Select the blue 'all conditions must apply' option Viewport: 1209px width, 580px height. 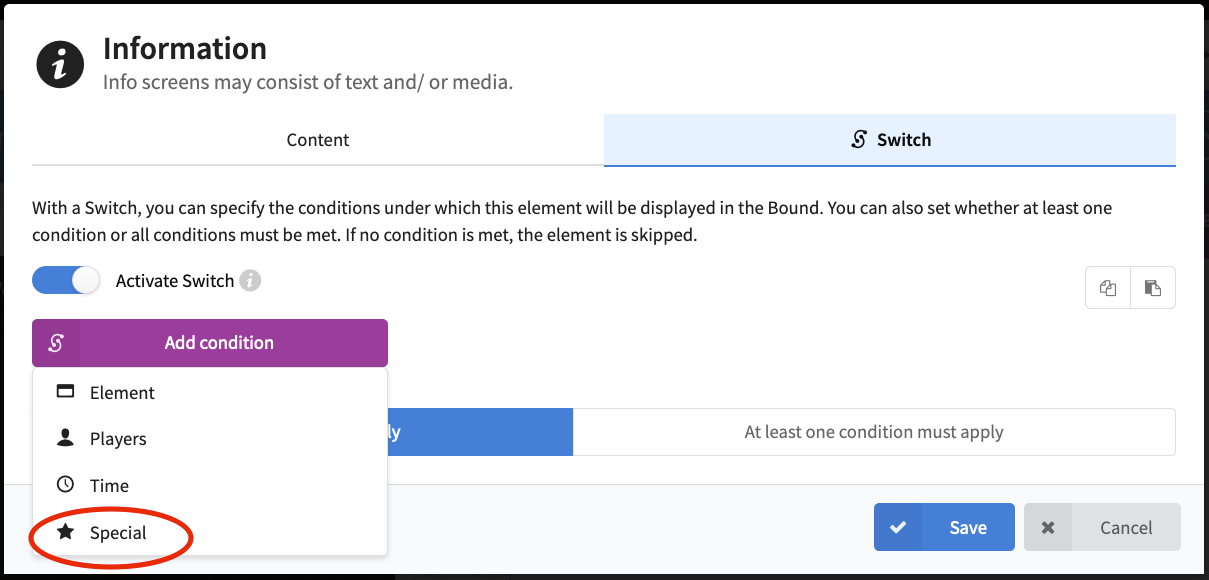(x=480, y=432)
